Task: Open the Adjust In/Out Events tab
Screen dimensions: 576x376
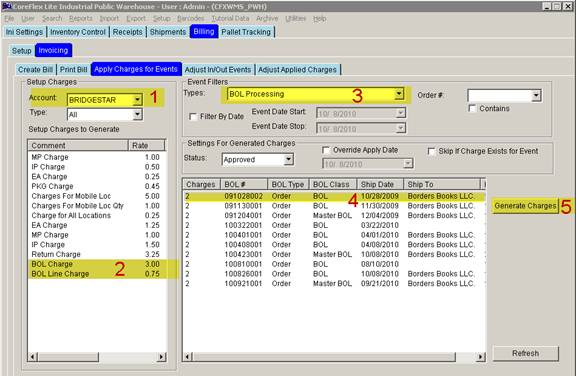Action: click(x=218, y=69)
